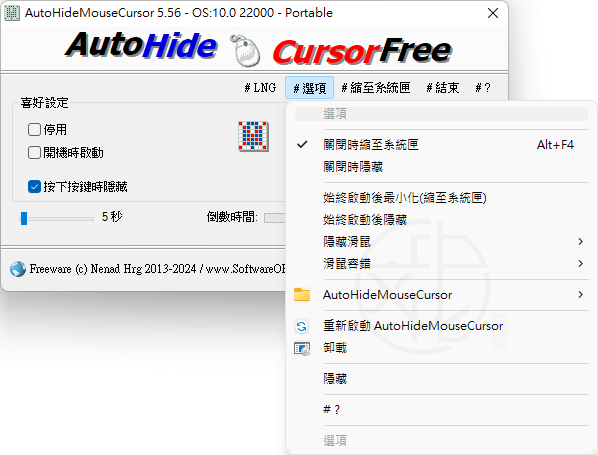Click the timeout slider thumb

(24, 219)
